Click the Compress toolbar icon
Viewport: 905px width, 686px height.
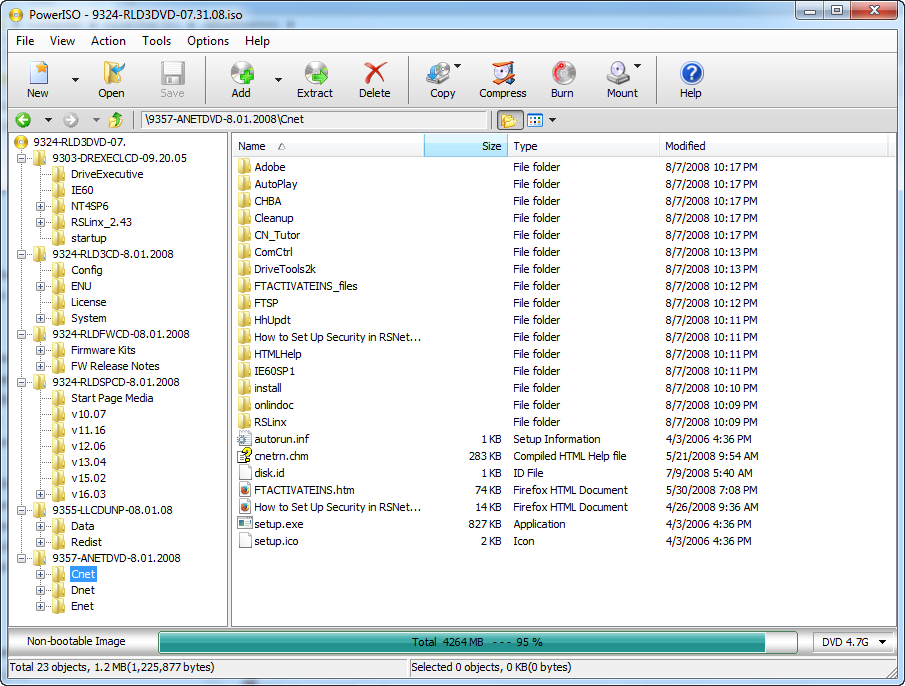coord(503,73)
